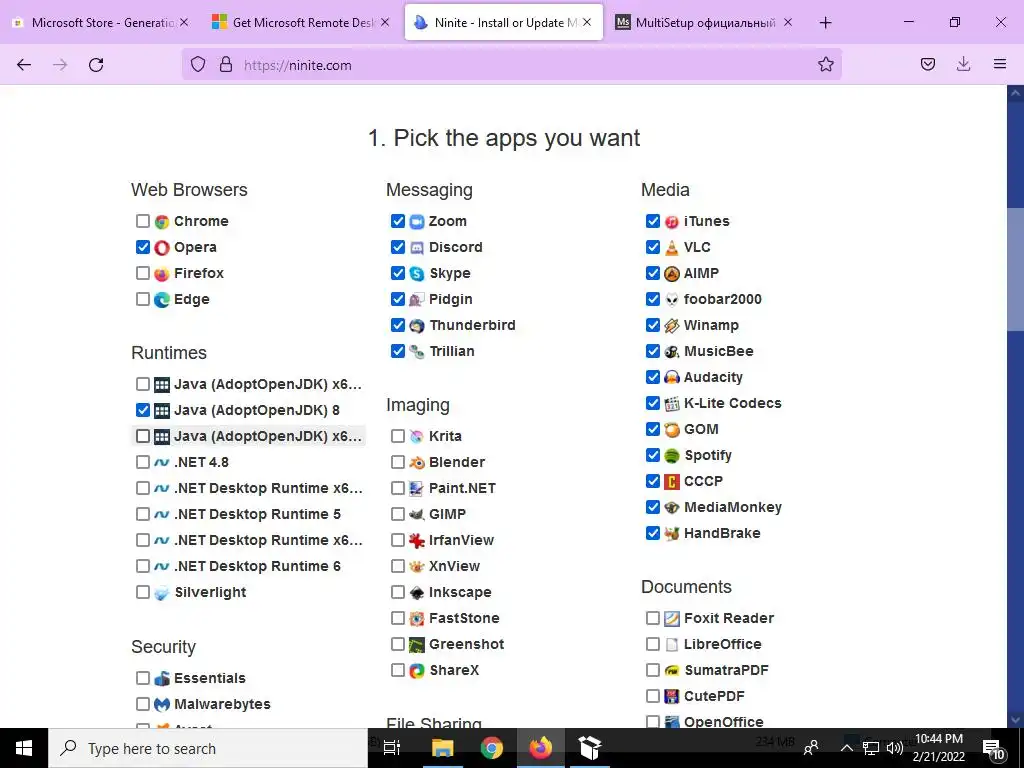The image size is (1024, 768).
Task: Go back to the previous page
Action: pyautogui.click(x=24, y=65)
